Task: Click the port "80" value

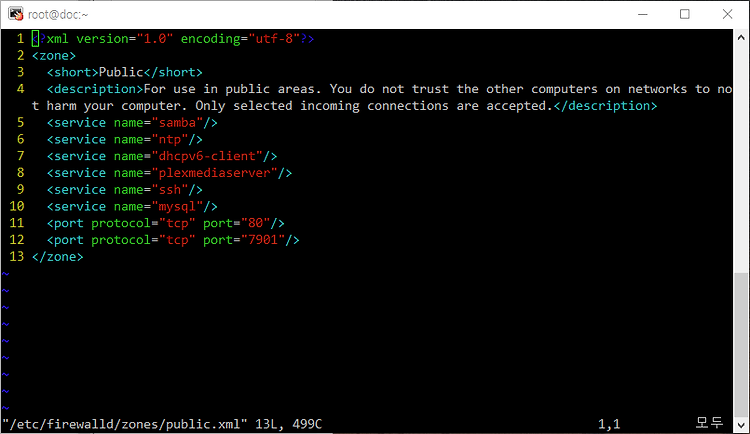Action: pos(255,223)
